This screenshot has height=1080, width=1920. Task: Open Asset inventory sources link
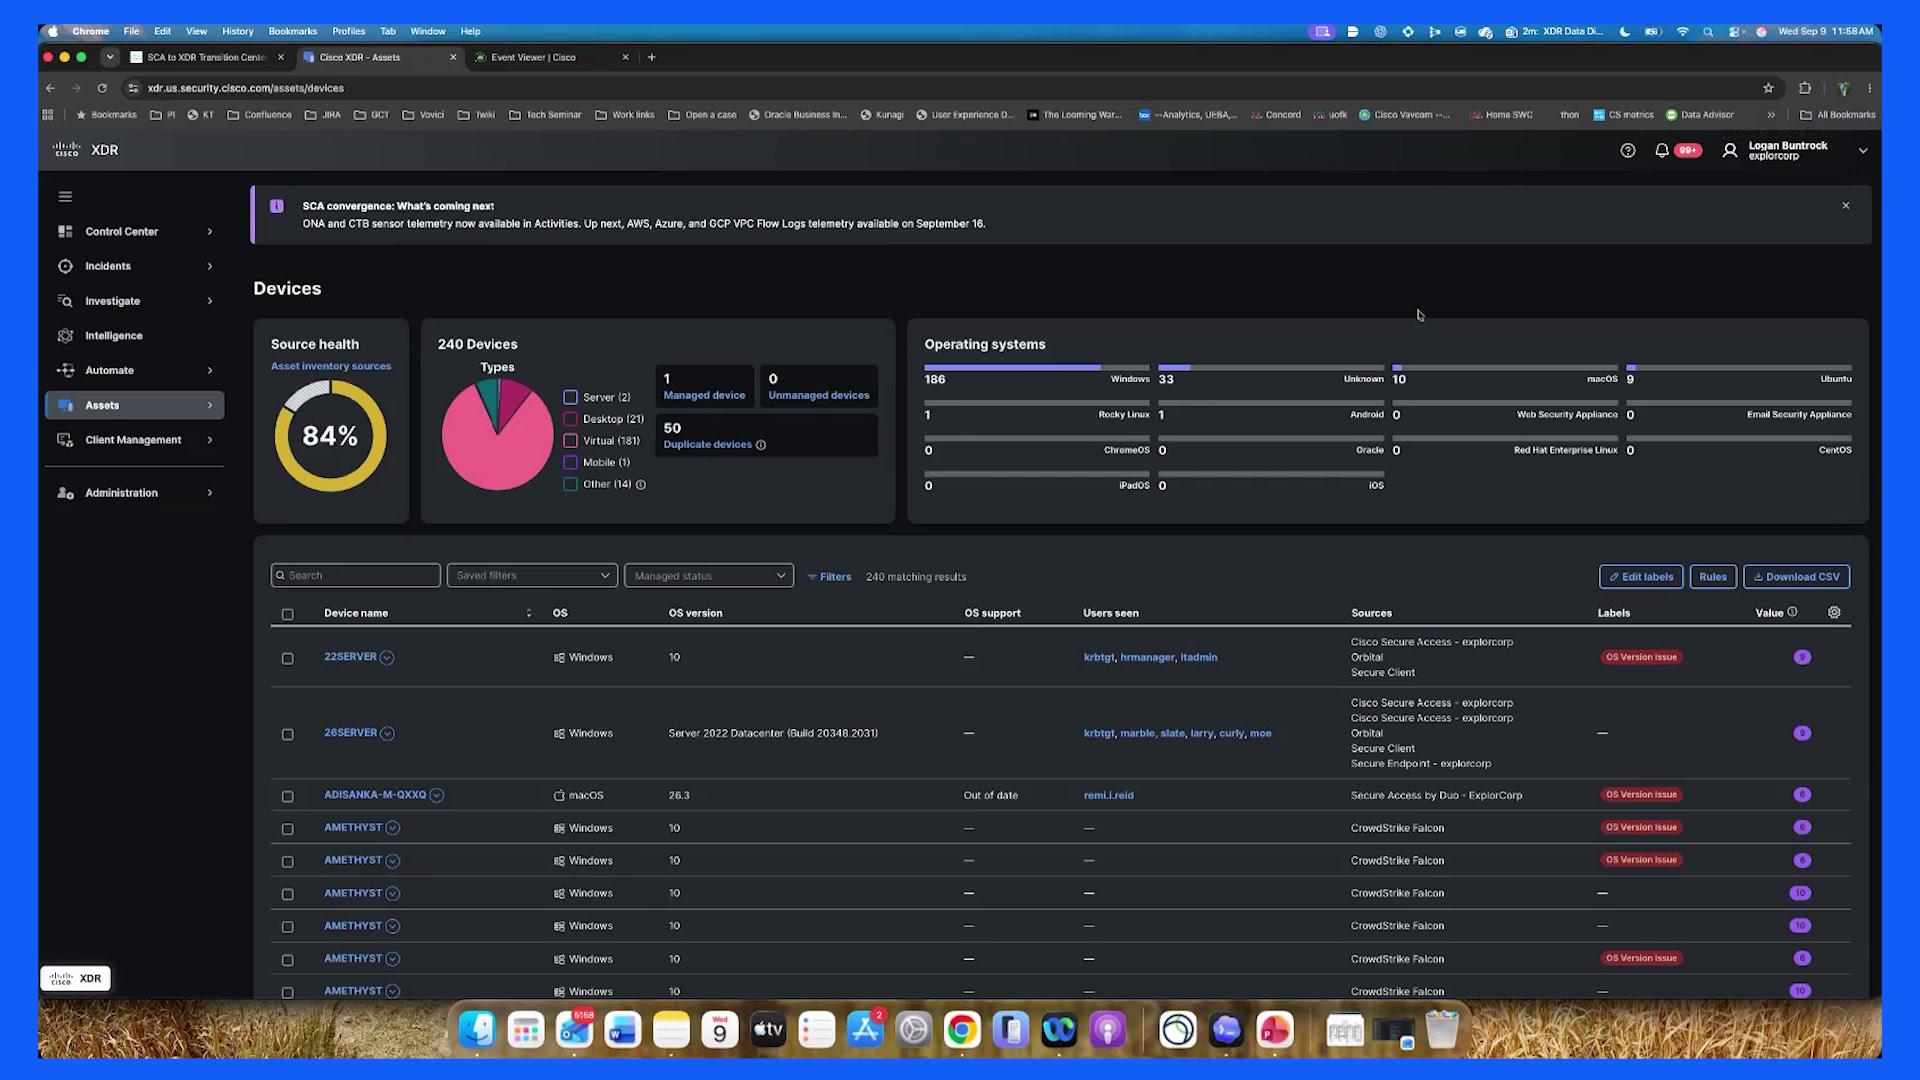(x=331, y=366)
